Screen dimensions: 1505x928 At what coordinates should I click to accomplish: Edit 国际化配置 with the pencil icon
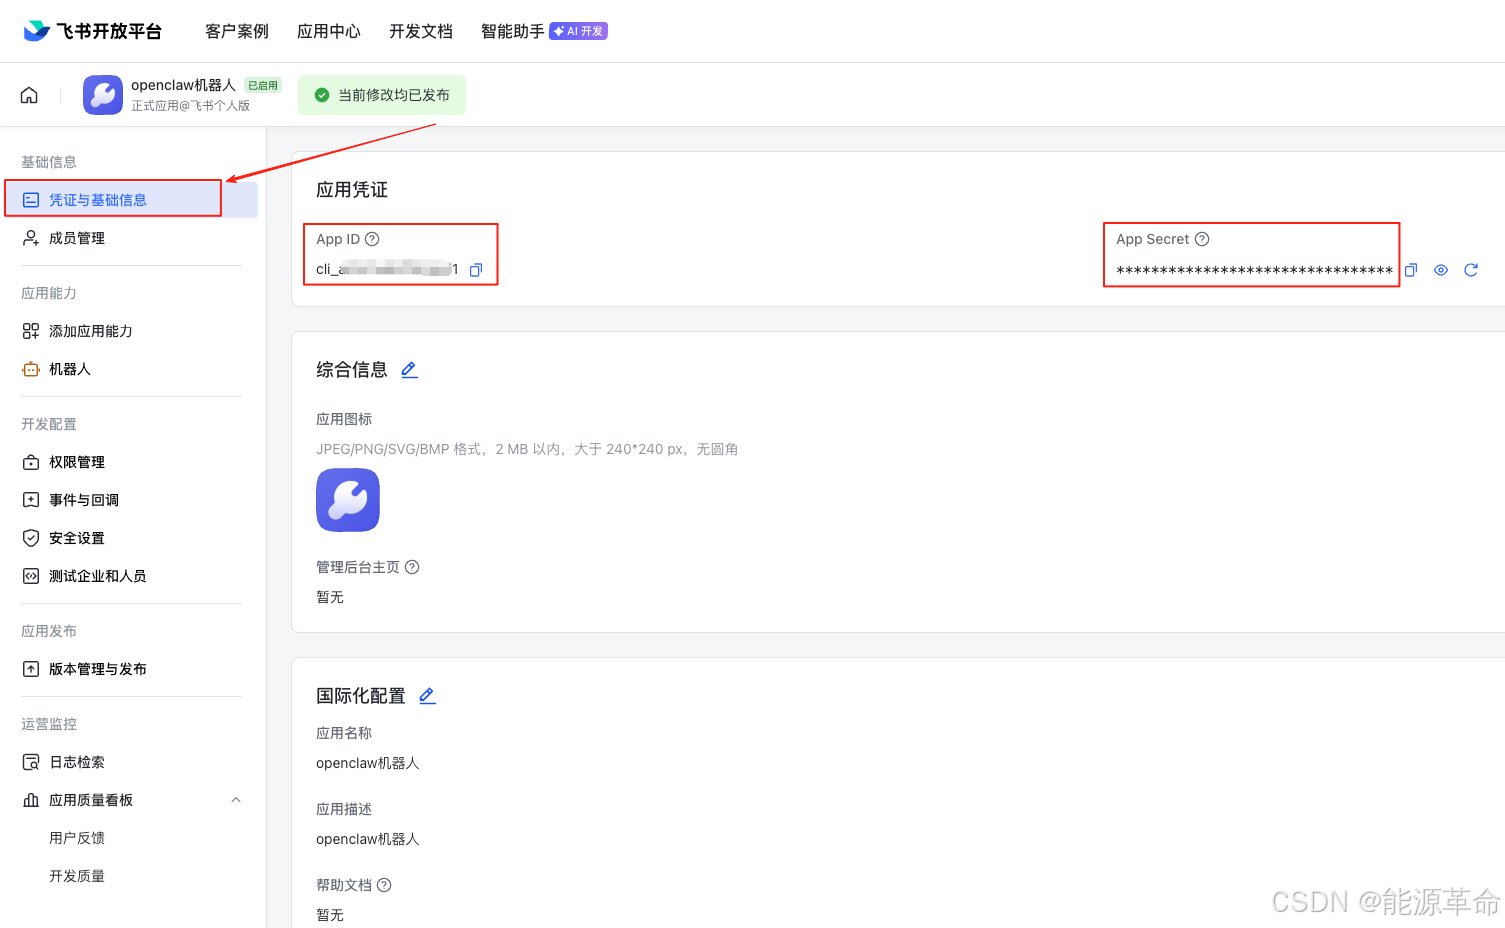(x=427, y=696)
